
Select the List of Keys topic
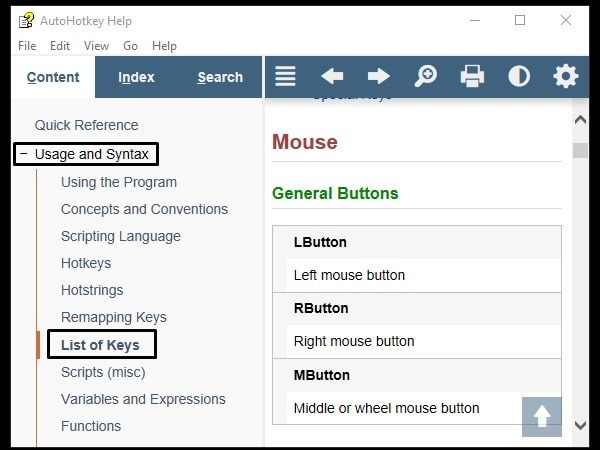tap(100, 345)
